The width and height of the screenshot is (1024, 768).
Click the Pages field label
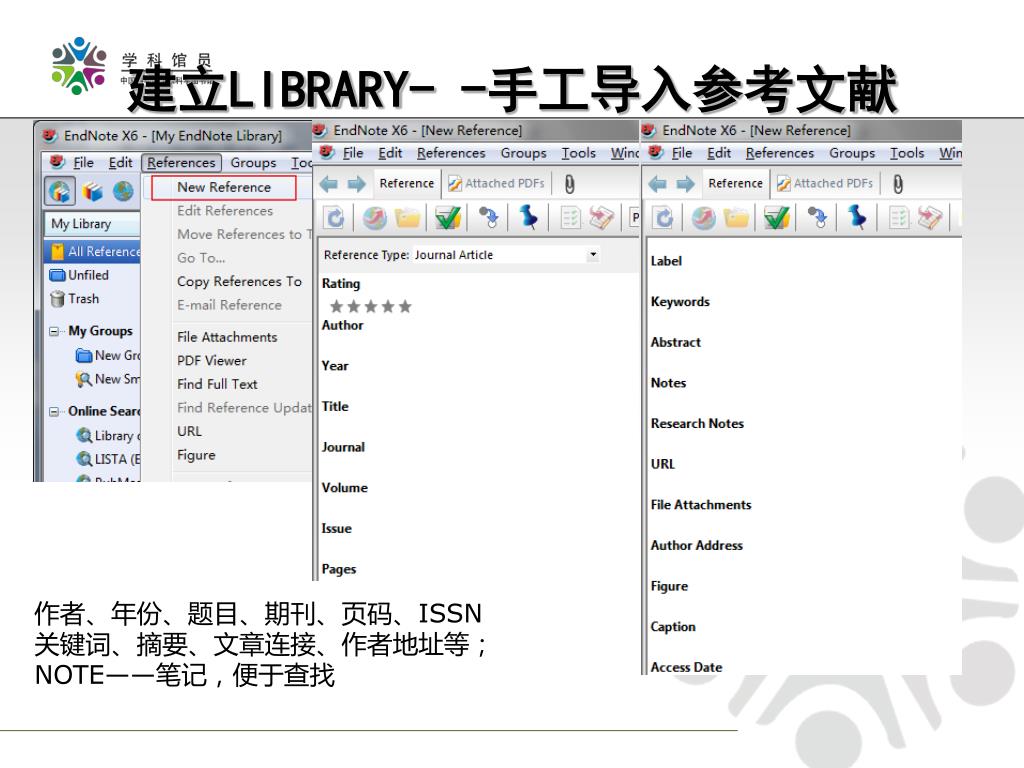338,569
